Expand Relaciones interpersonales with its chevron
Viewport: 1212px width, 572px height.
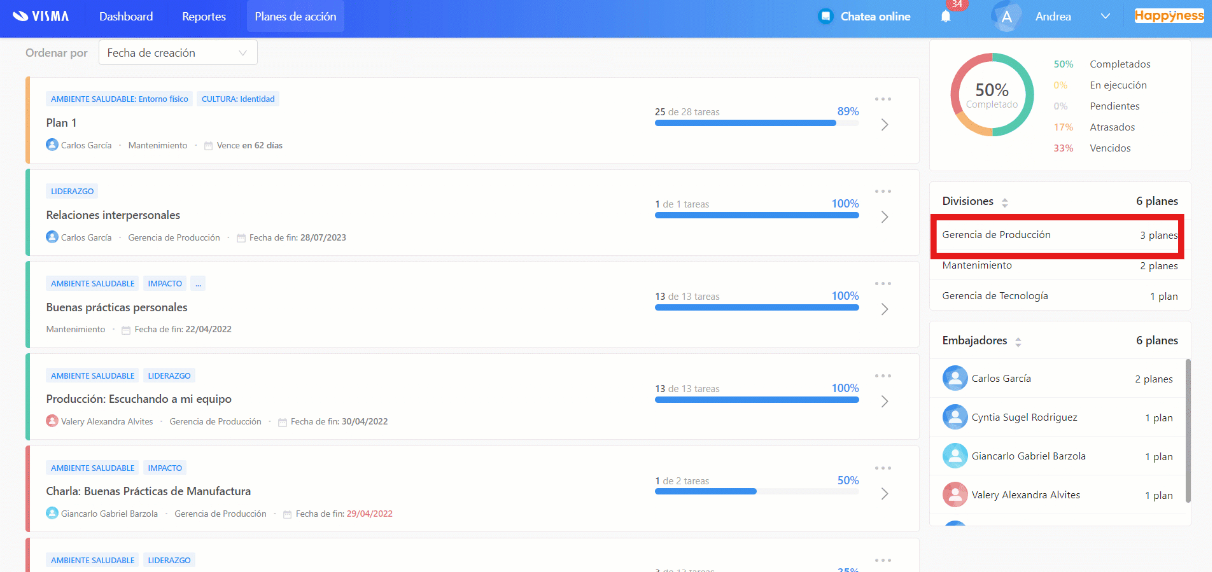(x=884, y=217)
